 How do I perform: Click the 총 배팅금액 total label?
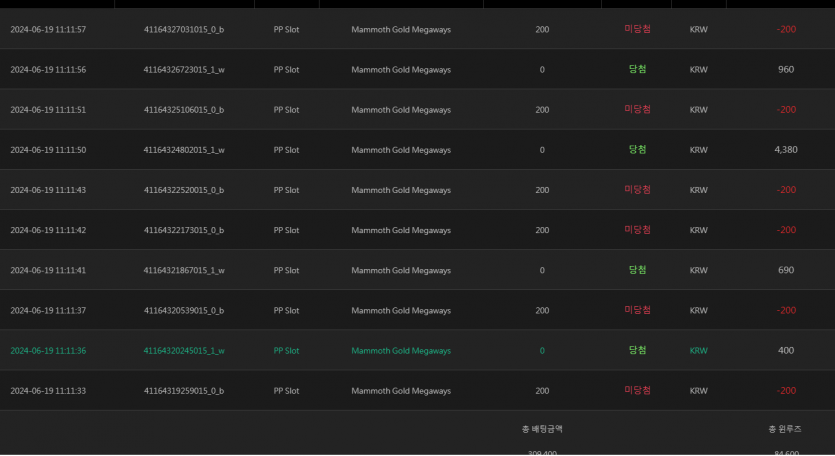(542, 429)
